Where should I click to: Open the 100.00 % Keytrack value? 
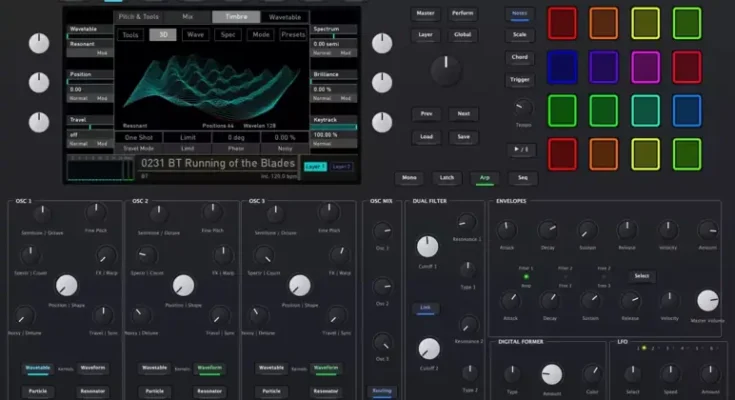pyautogui.click(x=334, y=135)
